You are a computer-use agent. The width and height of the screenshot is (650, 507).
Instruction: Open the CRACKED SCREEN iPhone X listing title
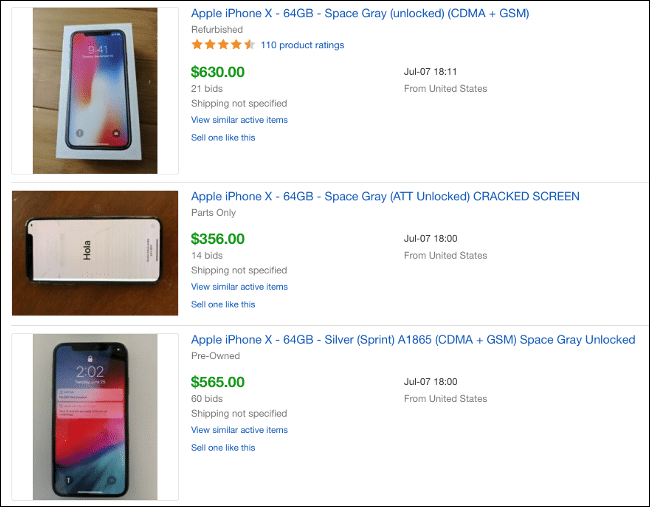pyautogui.click(x=385, y=196)
